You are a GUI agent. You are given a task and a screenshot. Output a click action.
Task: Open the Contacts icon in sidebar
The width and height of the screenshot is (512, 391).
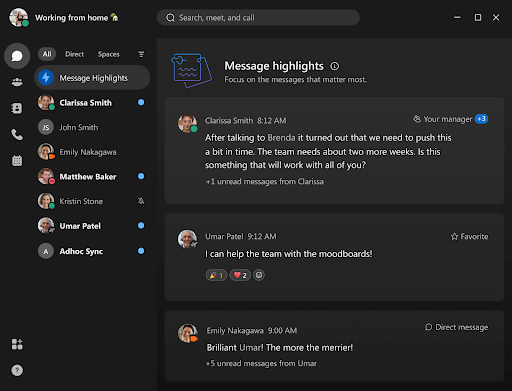pyautogui.click(x=17, y=108)
